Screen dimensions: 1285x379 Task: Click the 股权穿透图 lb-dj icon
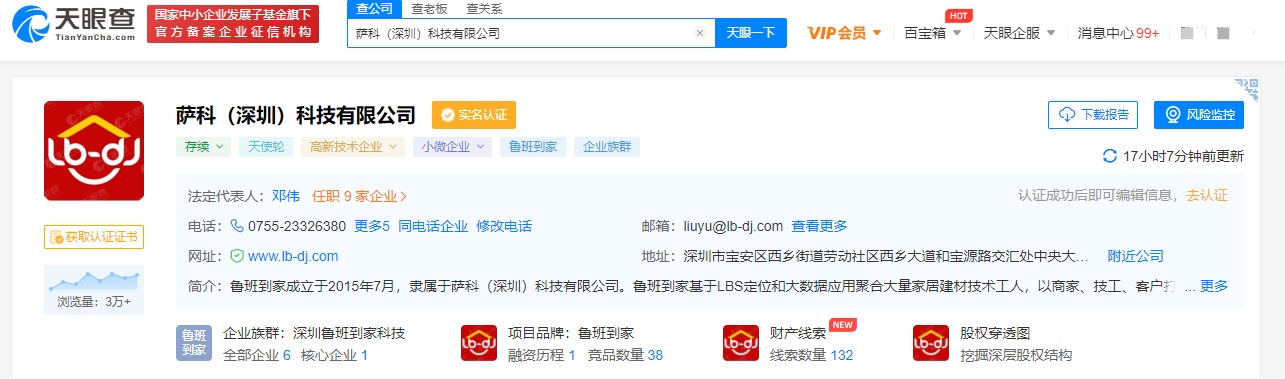point(931,343)
